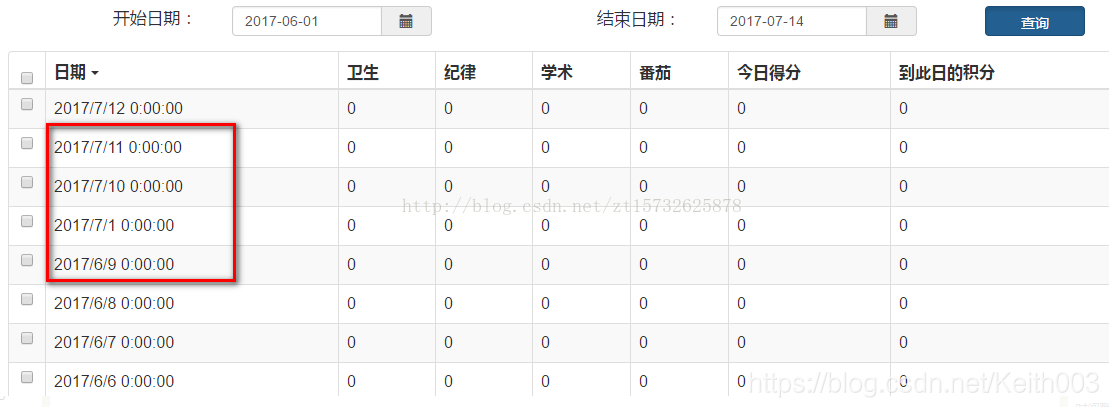Image resolution: width=1109 pixels, height=407 pixels.
Task: Open the start date calendar picker
Action: click(406, 21)
